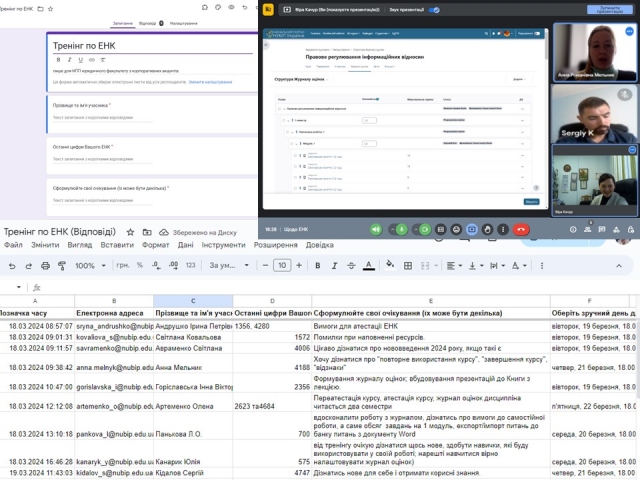Click the print icon in Sheets toolbar

coord(47,265)
